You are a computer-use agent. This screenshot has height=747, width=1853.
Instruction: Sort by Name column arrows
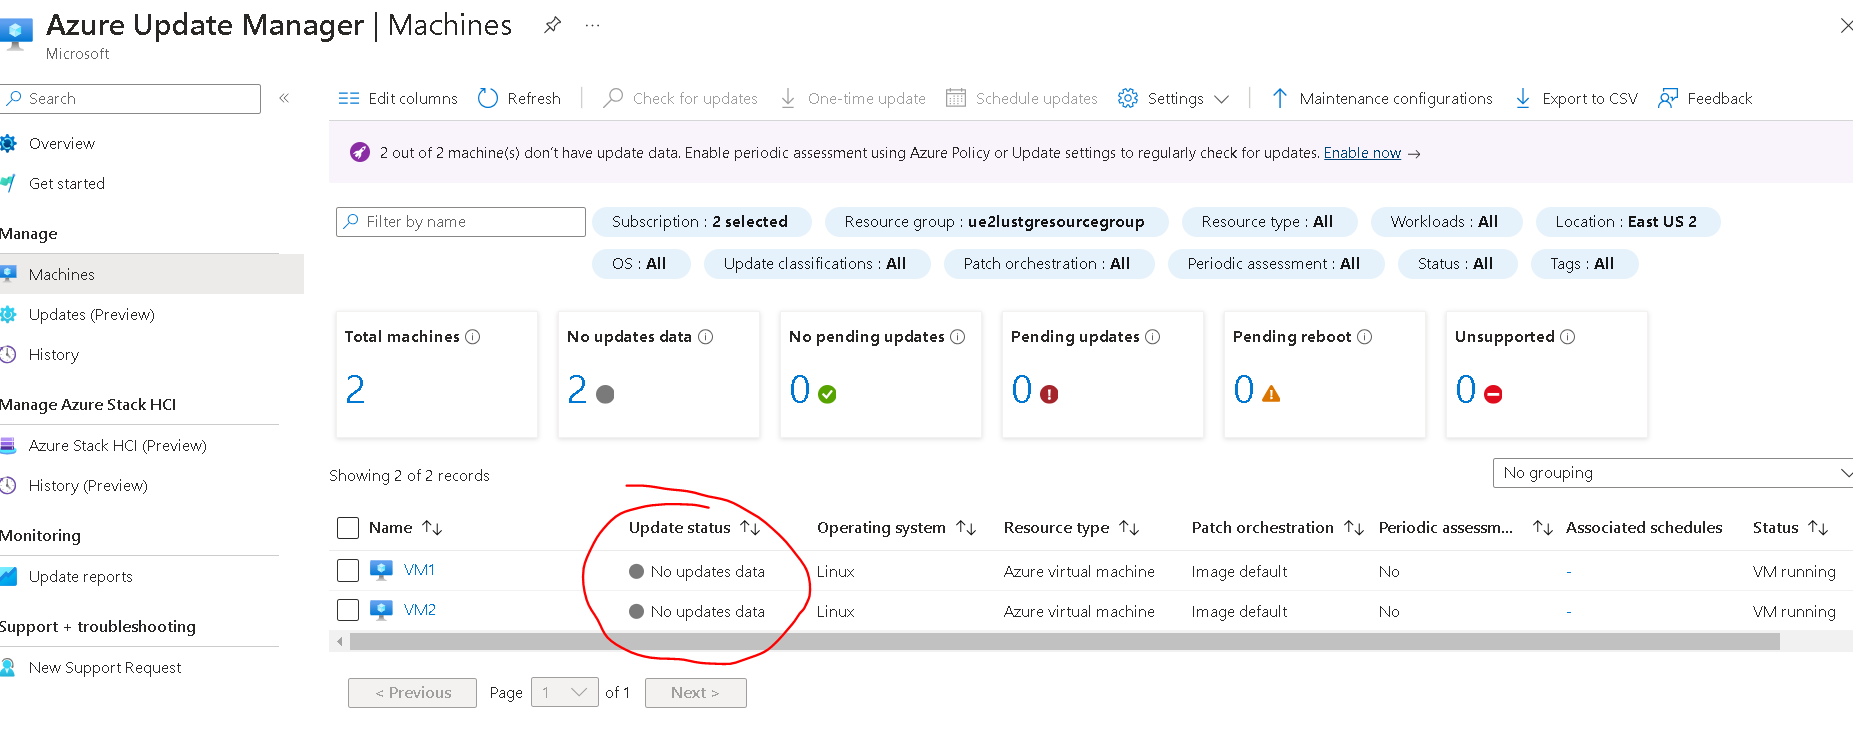click(432, 528)
